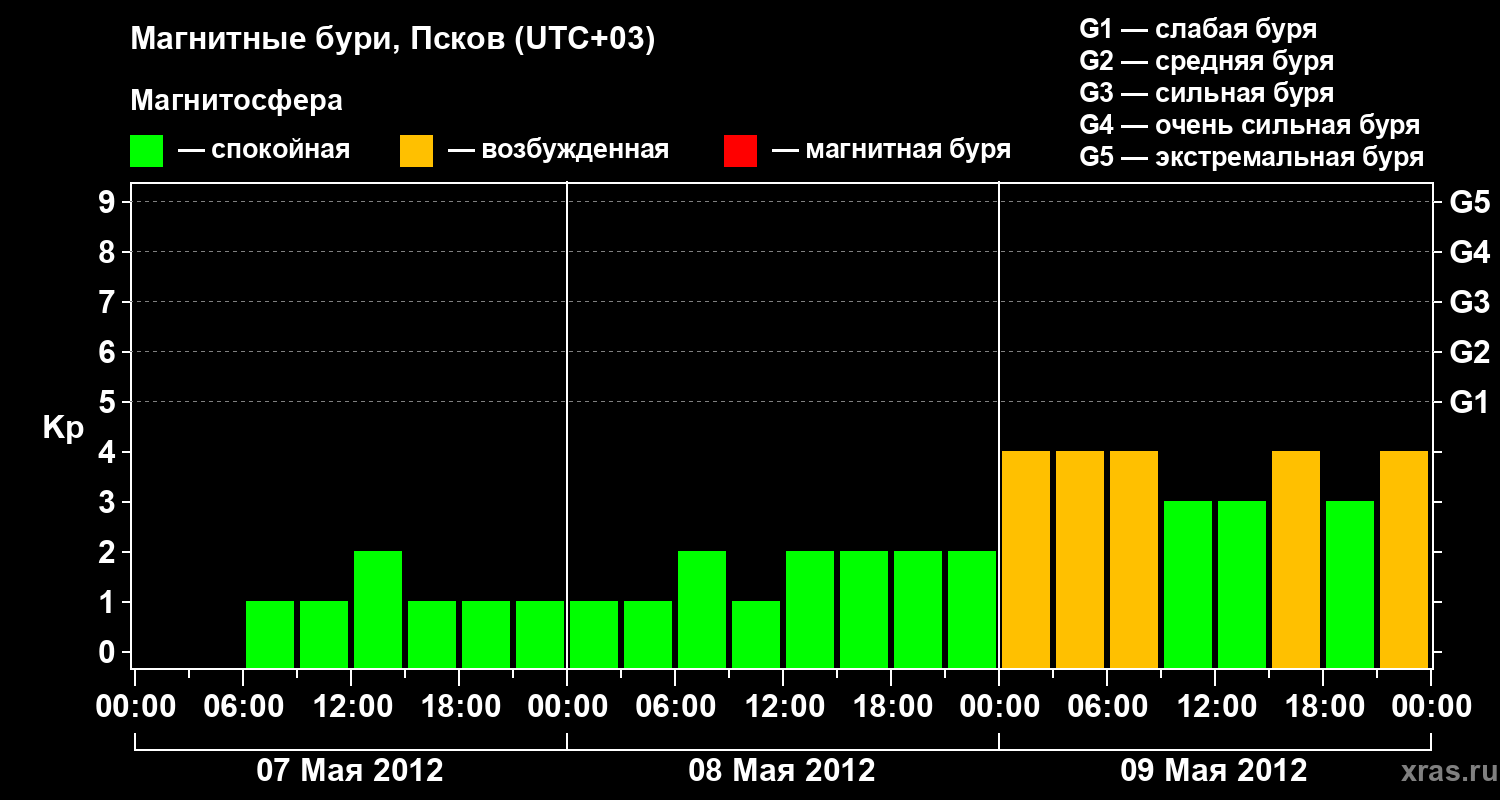The height and width of the screenshot is (800, 1500).
Task: Click the 08 Мая green bar starting at 06:00
Action: coord(702,609)
